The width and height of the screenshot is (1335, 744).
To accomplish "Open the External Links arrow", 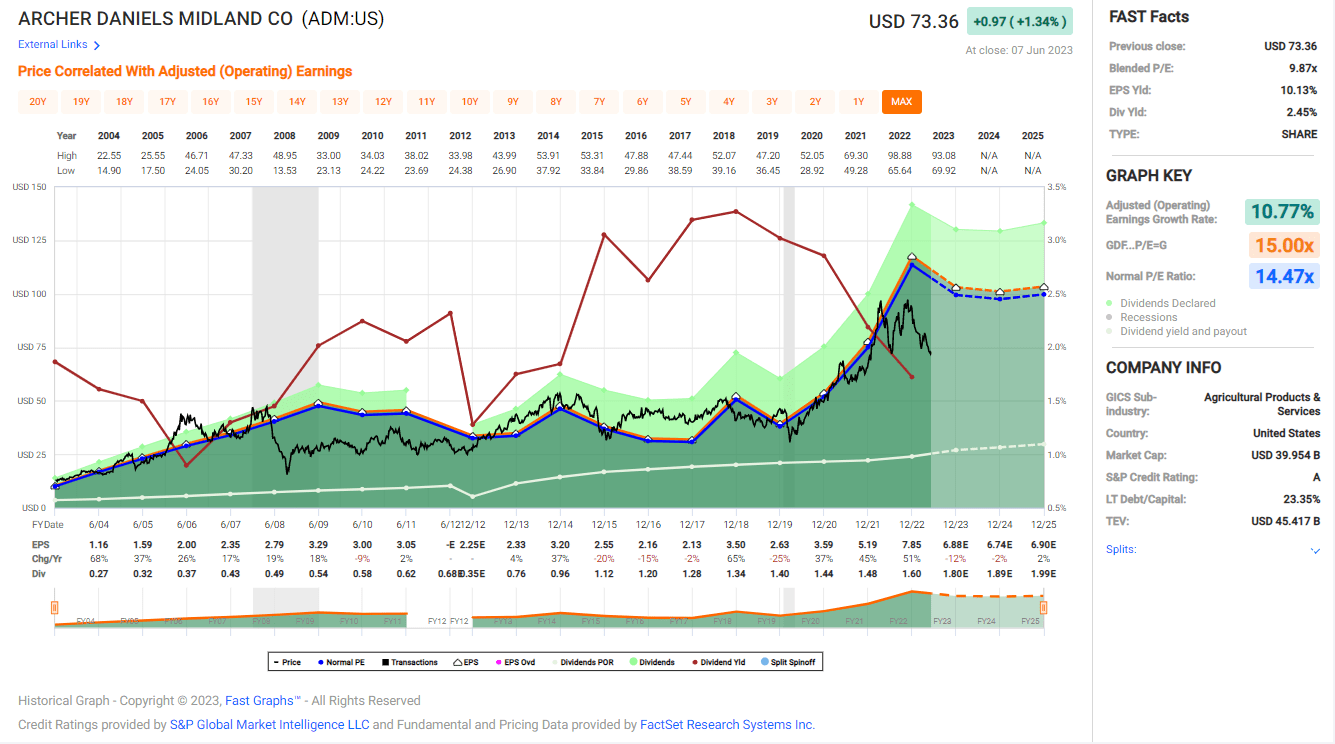I will tap(97, 45).
